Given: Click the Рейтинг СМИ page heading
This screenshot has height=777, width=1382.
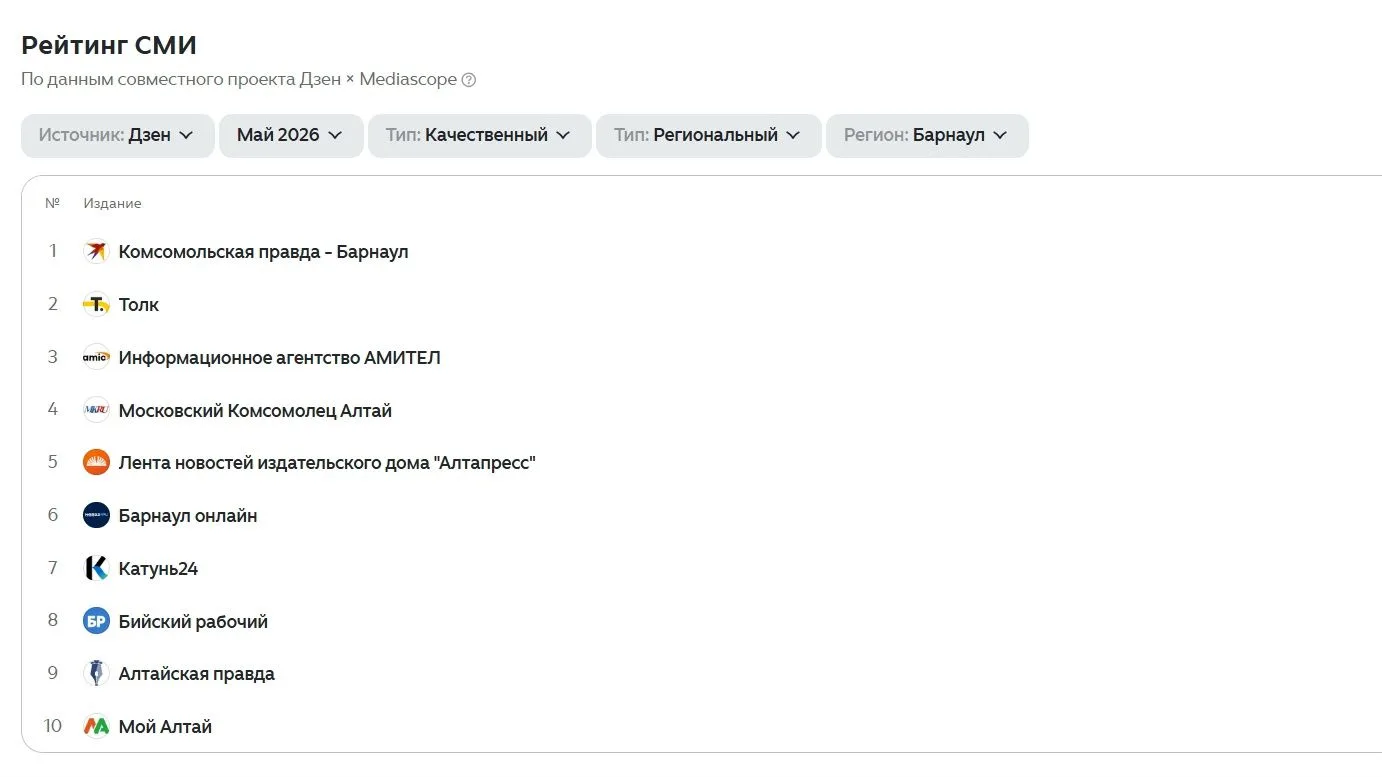Looking at the screenshot, I should coord(109,45).
